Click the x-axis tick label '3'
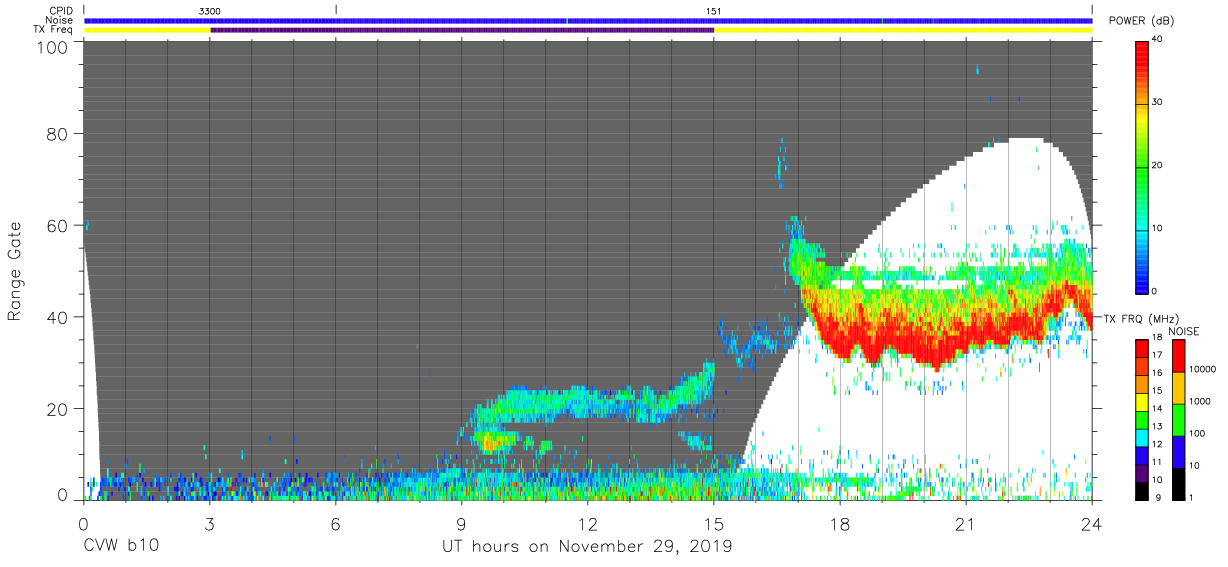 click(210, 524)
